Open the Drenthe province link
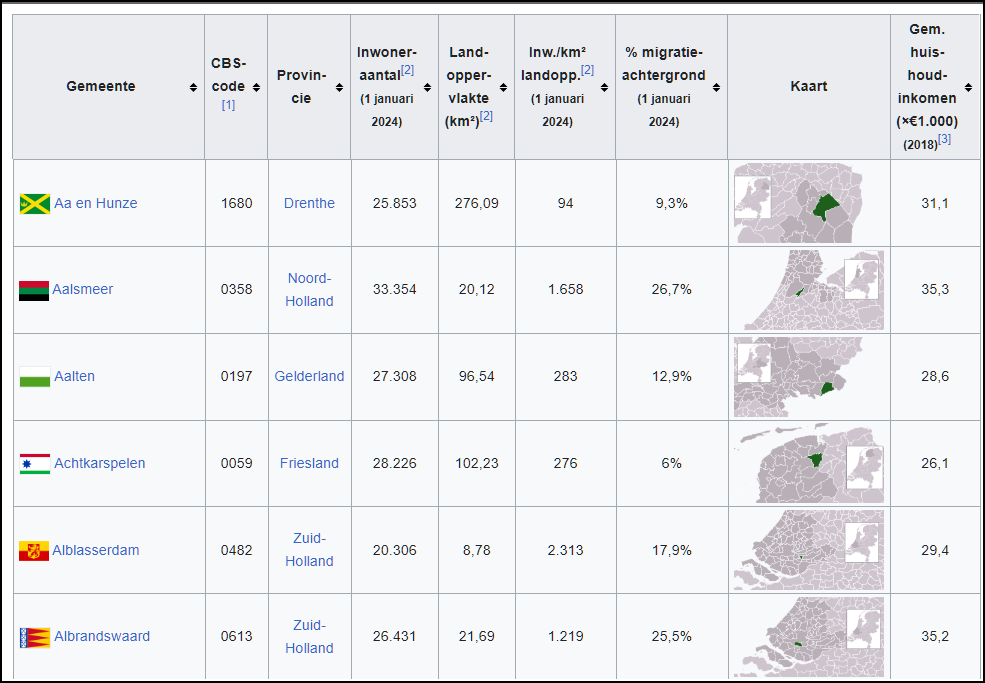This screenshot has height=683, width=985. [309, 203]
